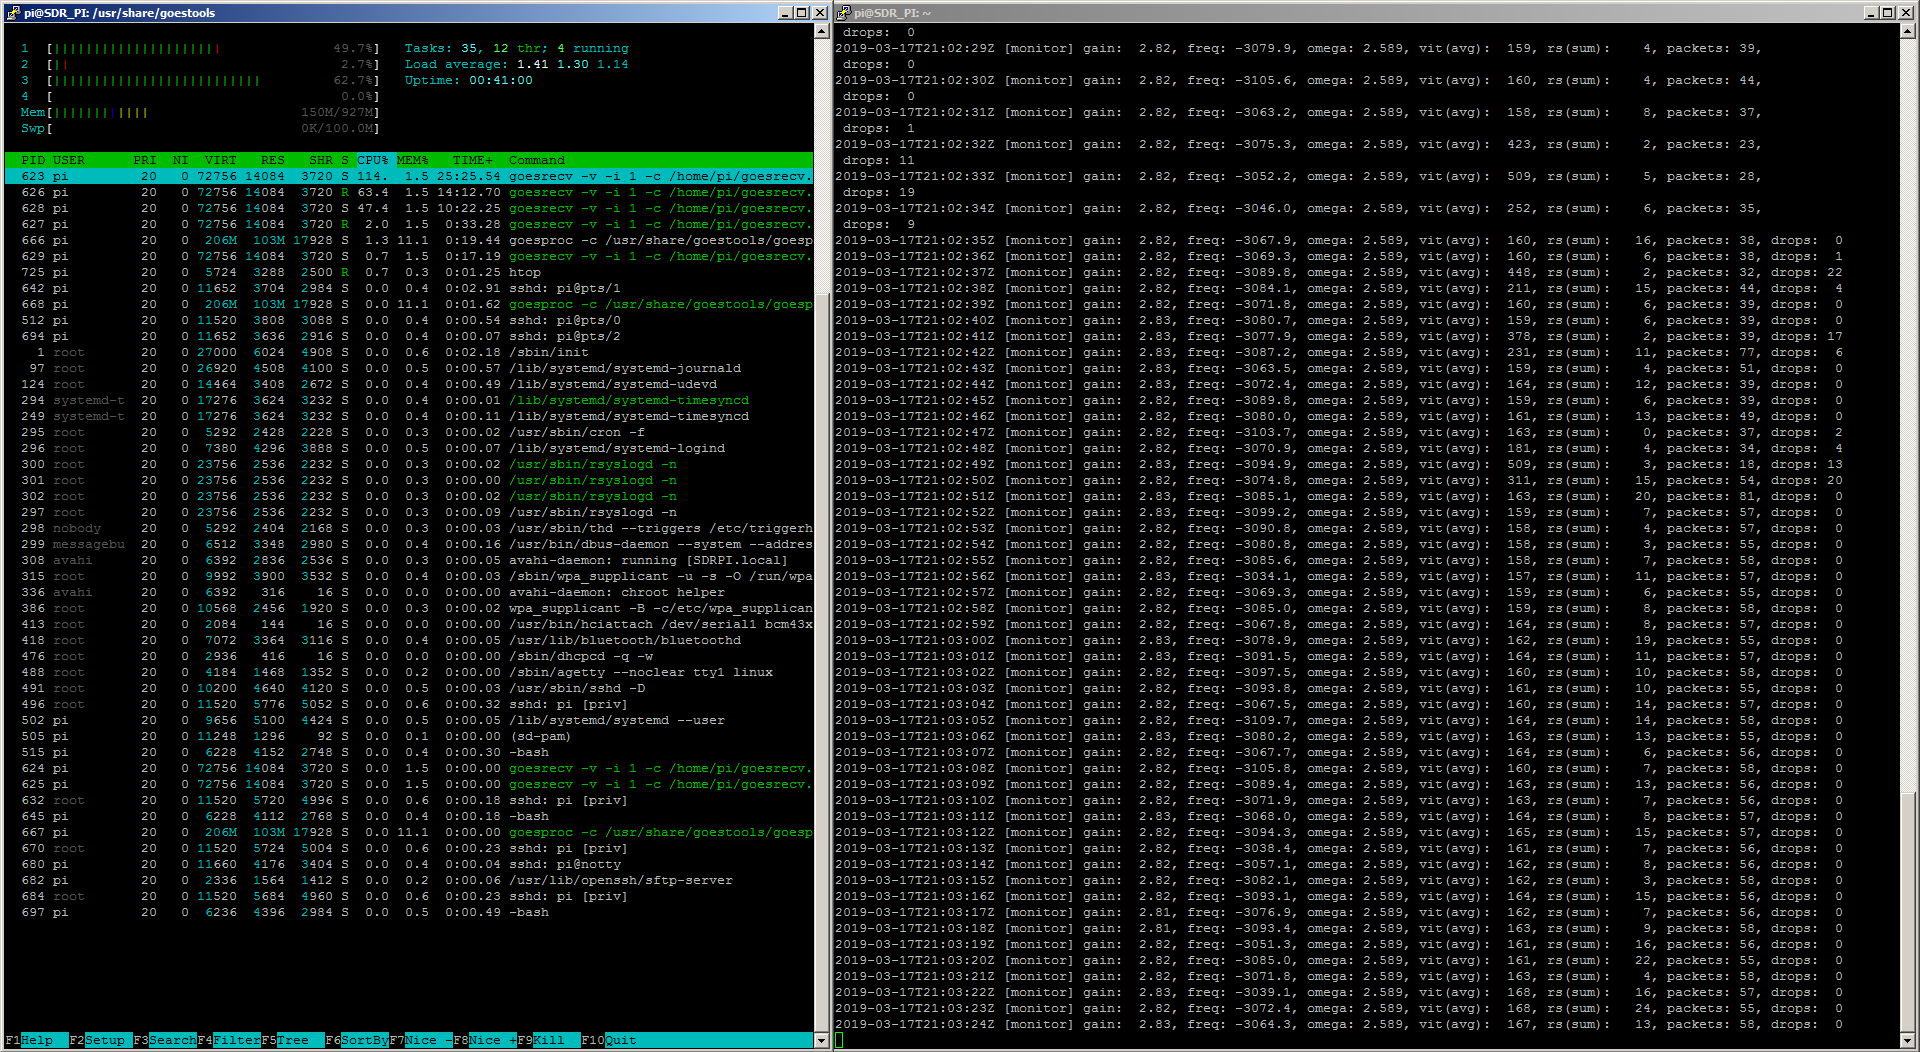Click F4 Filter in htop footer

click(x=229, y=1040)
